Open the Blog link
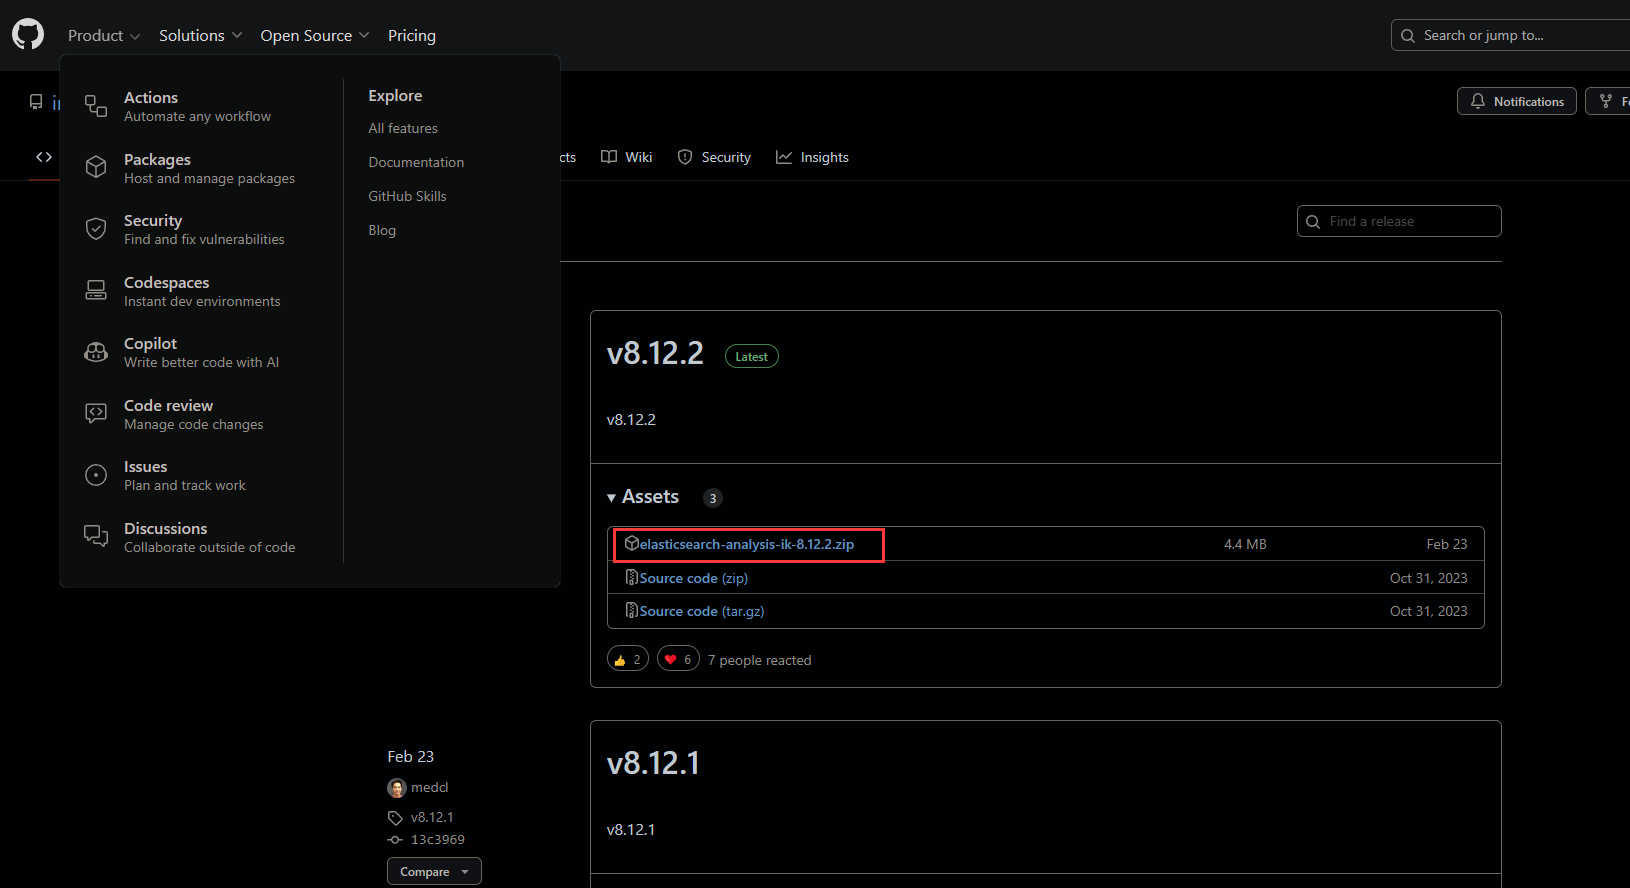The height and width of the screenshot is (888, 1630). click(x=382, y=230)
